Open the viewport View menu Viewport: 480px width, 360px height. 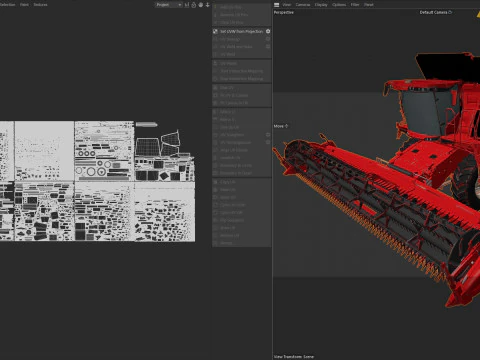coord(287,5)
